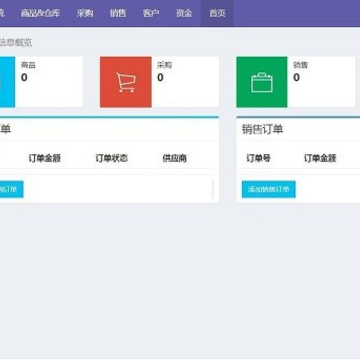The image size is (360, 360).
Task: Click the 销售订单 panel title
Action: click(262, 129)
